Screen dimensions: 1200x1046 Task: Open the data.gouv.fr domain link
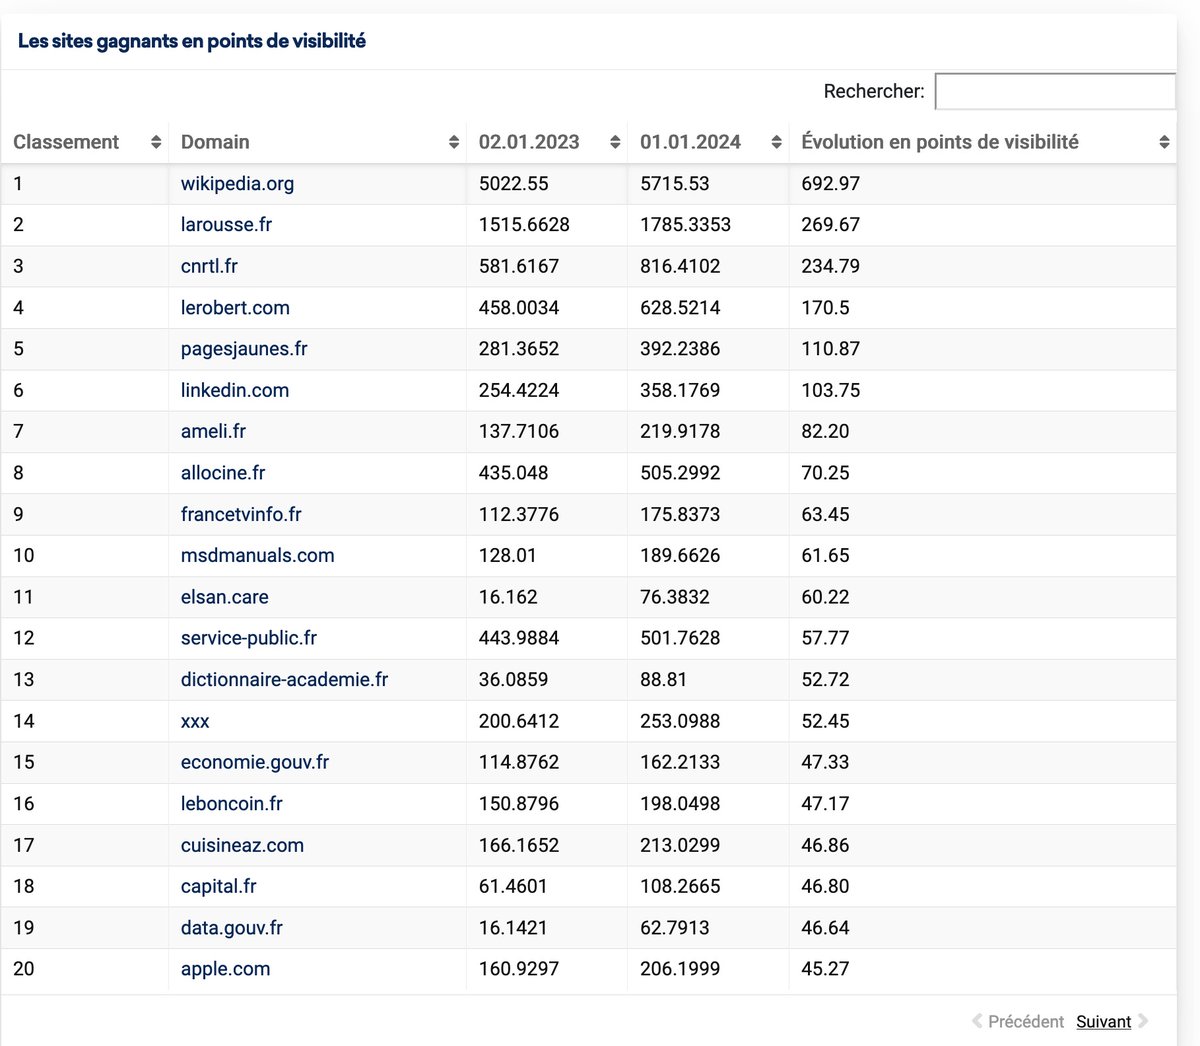point(232,928)
